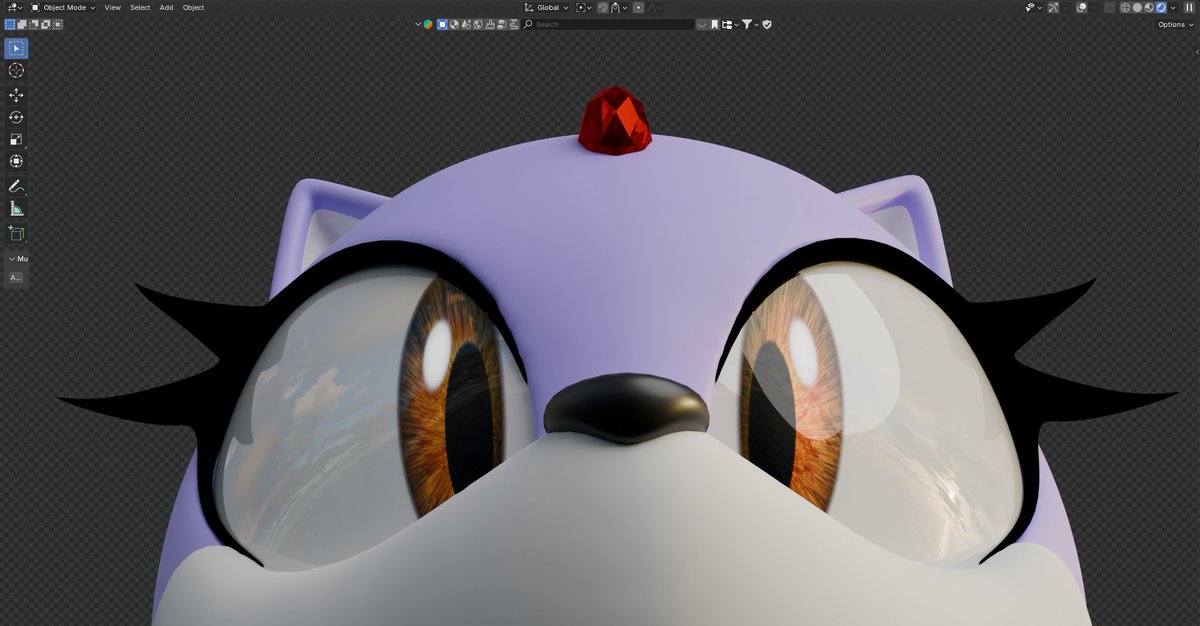The height and width of the screenshot is (626, 1200).
Task: Open the Object menu
Action: tap(192, 7)
